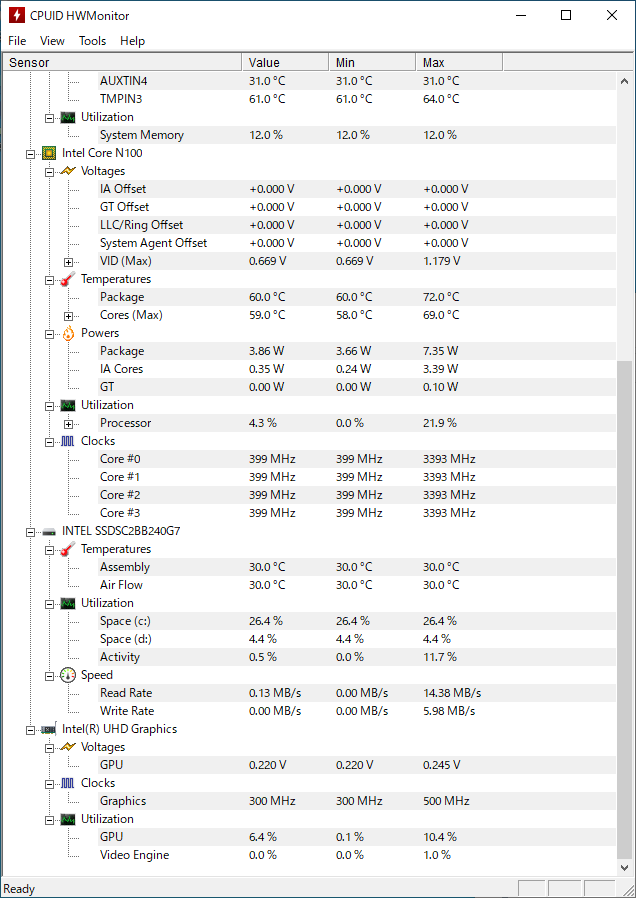Click the vertical scrollbar up arrow
This screenshot has height=898, width=636.
(x=624, y=81)
